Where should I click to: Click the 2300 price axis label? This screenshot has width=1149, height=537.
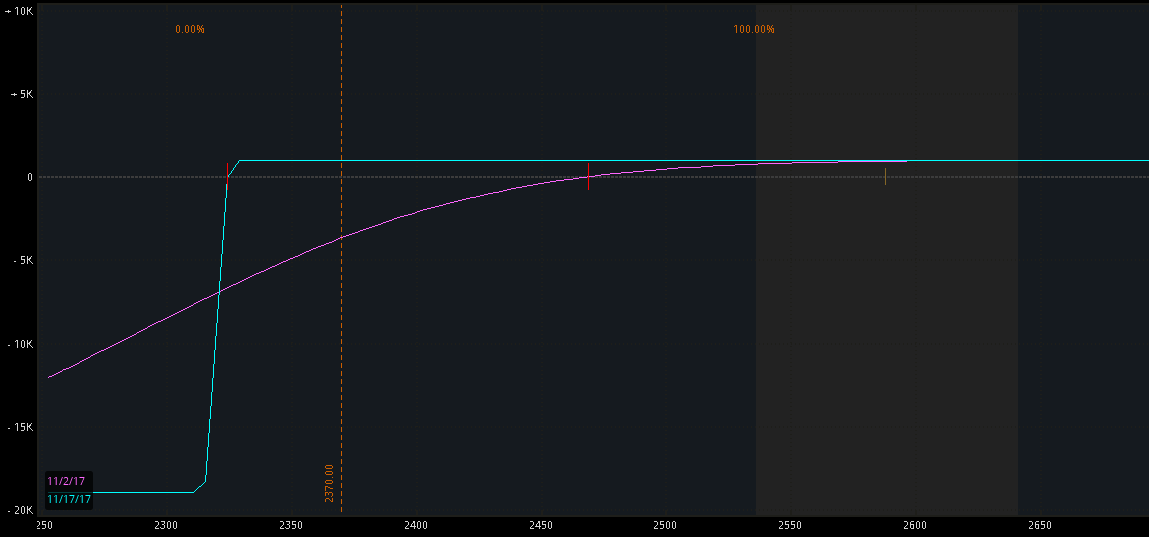(166, 525)
